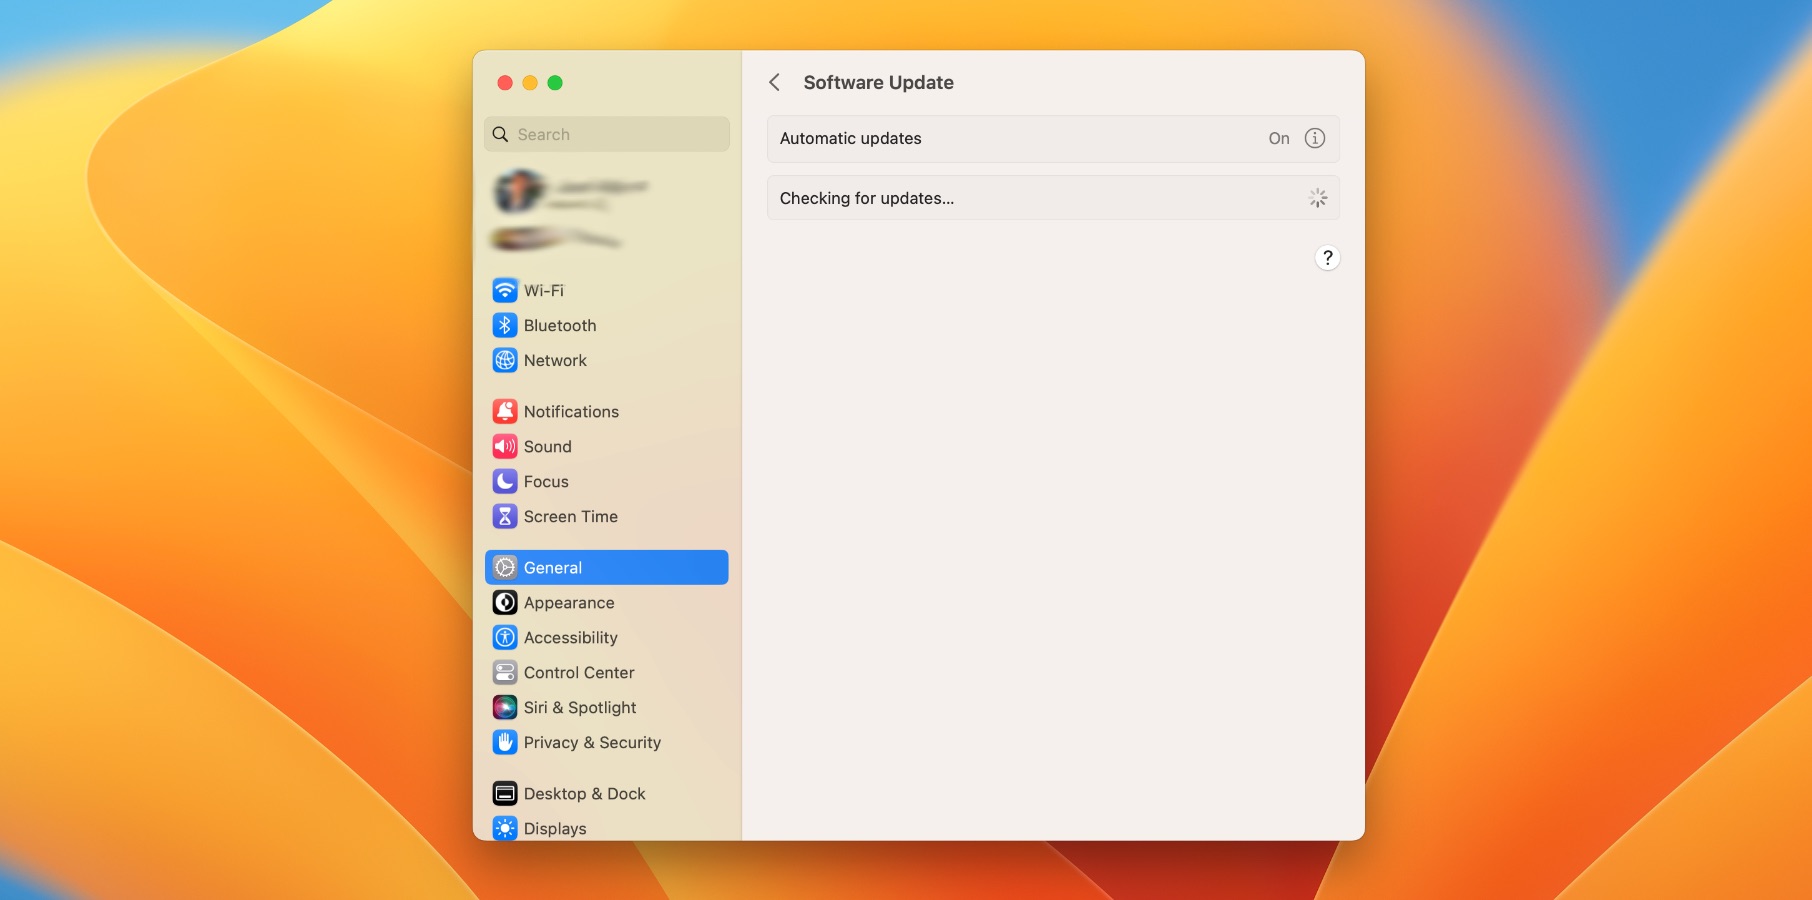
Task: Open Accessibility settings
Action: click(x=570, y=637)
